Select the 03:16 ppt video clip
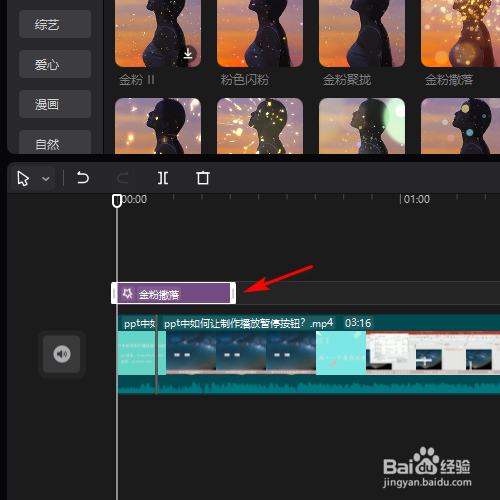 (x=329, y=354)
